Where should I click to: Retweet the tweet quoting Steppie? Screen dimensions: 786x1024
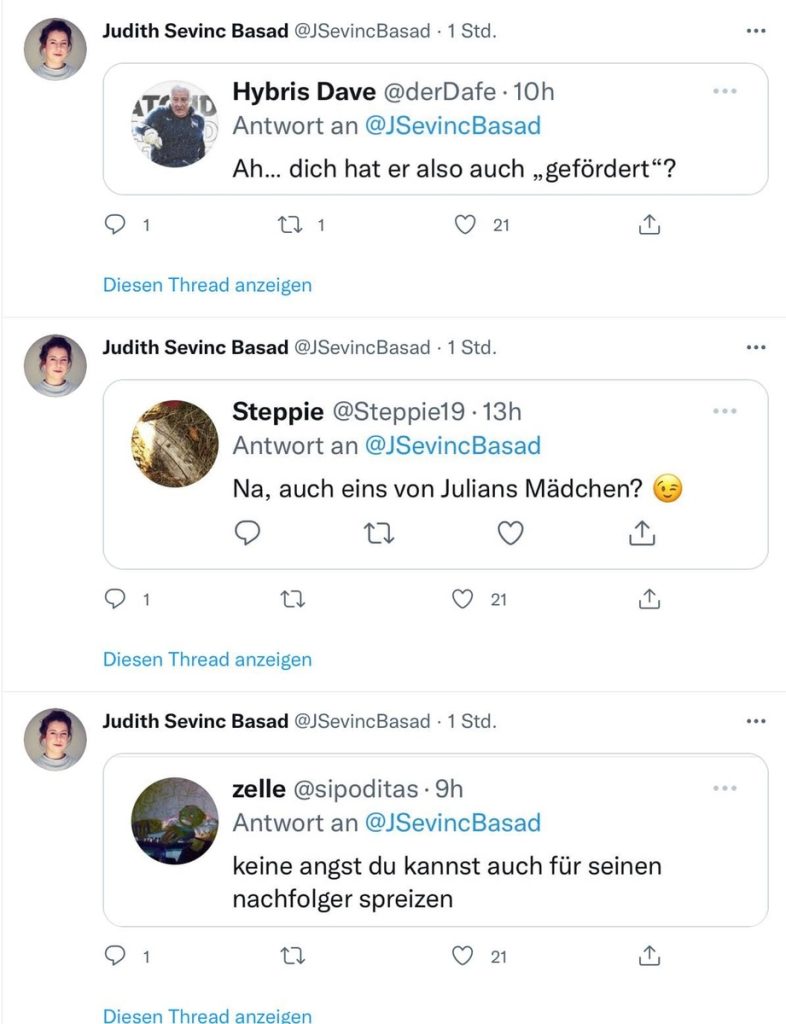click(x=292, y=599)
